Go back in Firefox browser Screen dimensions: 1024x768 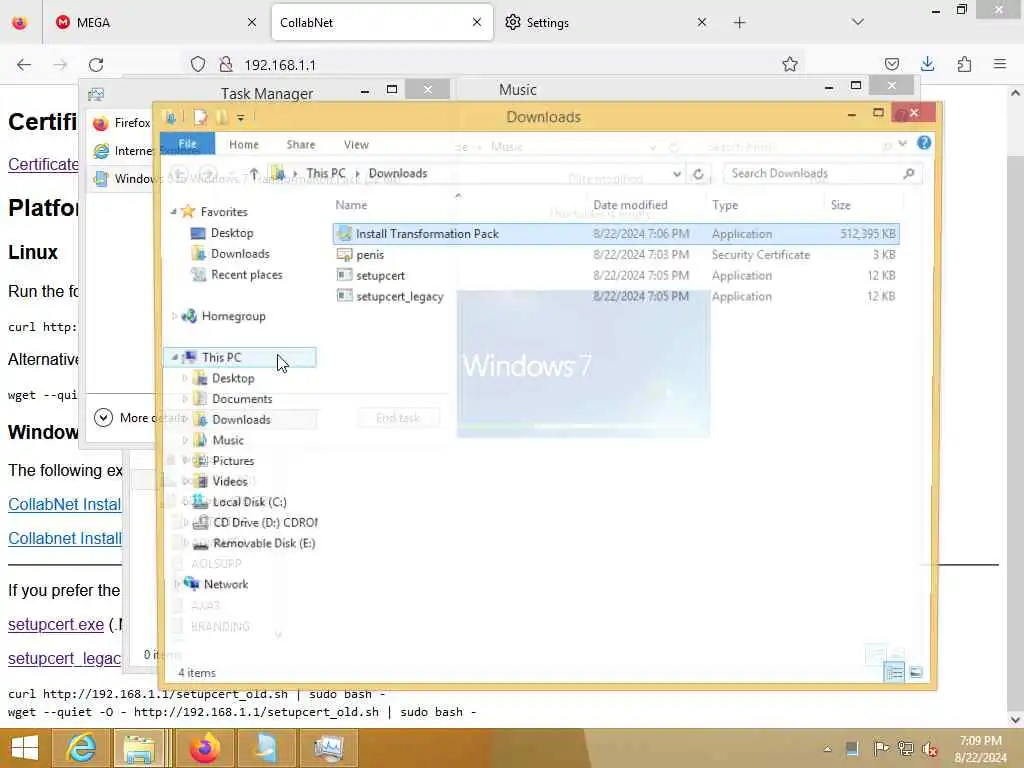(24, 65)
